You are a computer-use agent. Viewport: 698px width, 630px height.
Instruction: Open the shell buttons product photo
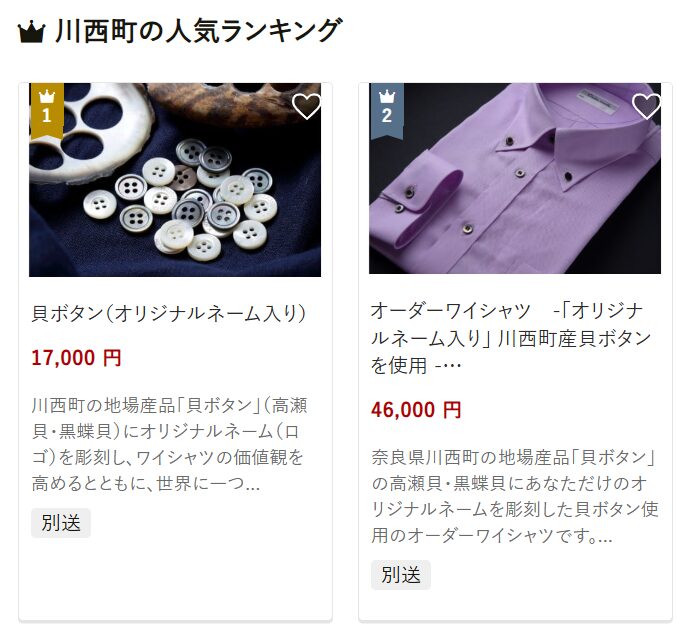[x=175, y=180]
